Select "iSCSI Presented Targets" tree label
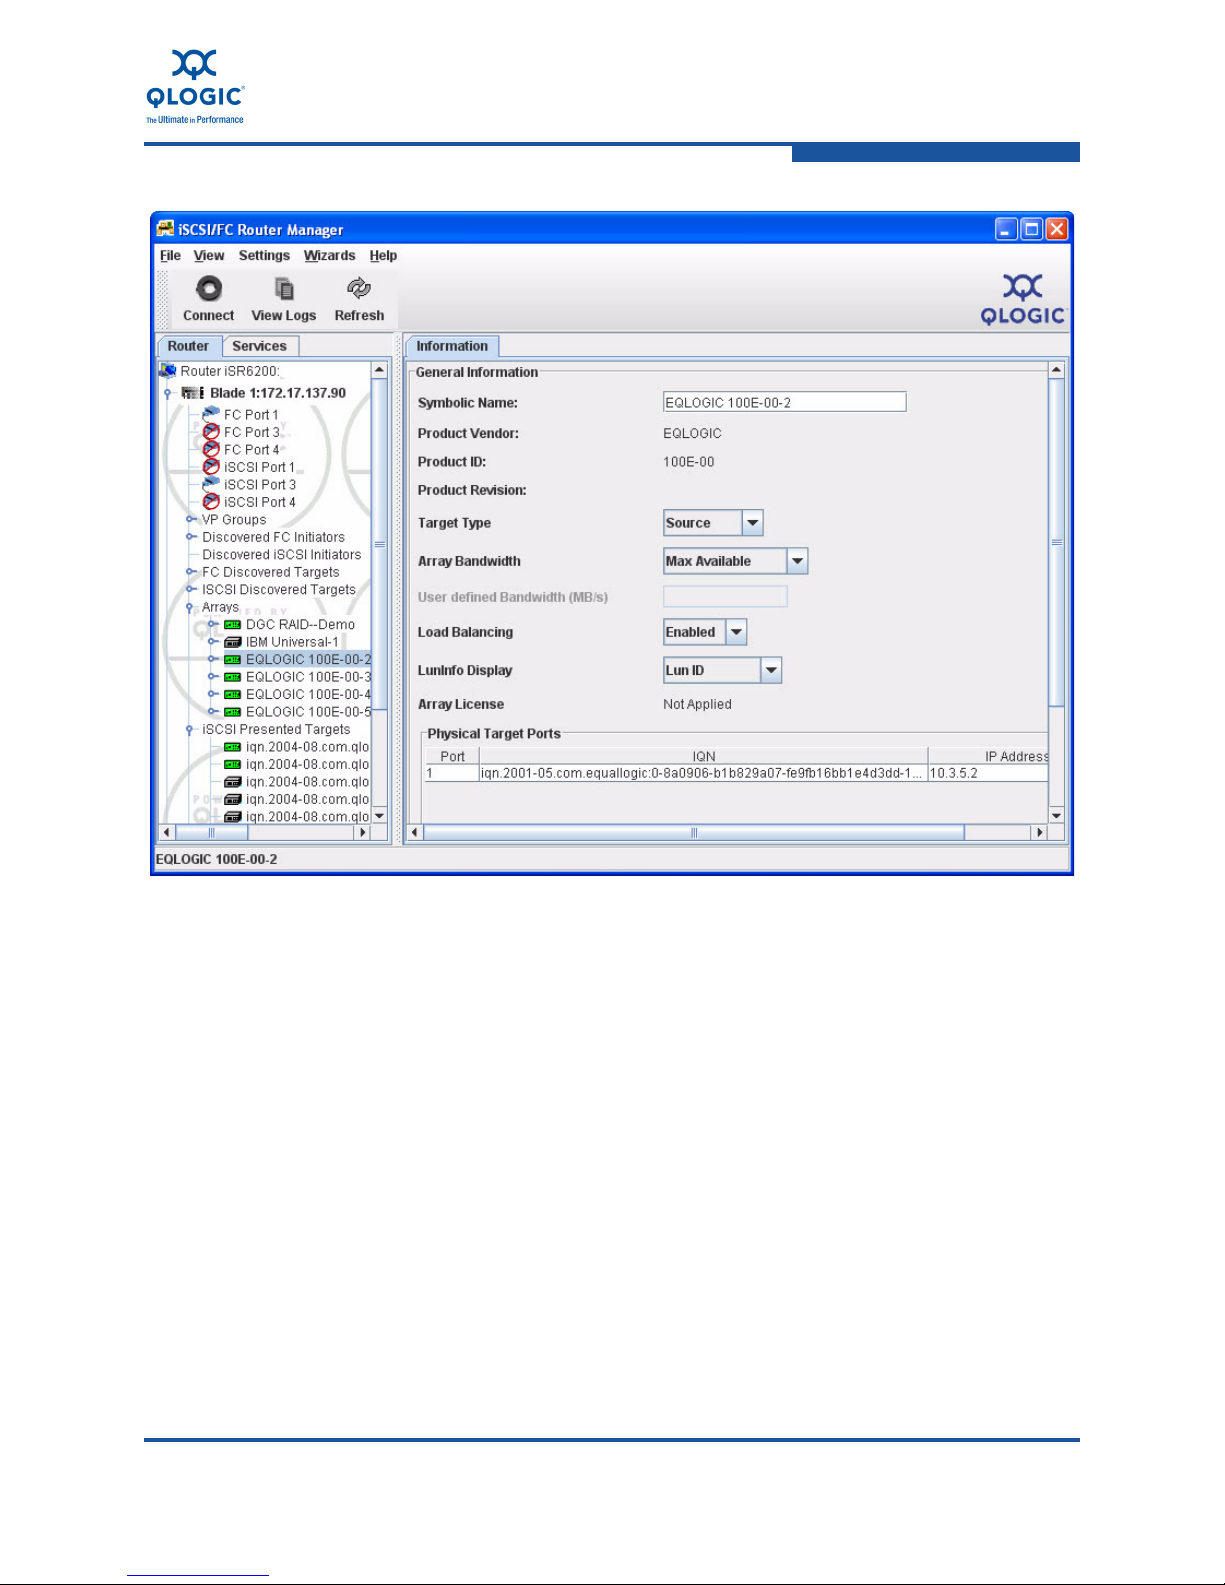 tap(276, 730)
